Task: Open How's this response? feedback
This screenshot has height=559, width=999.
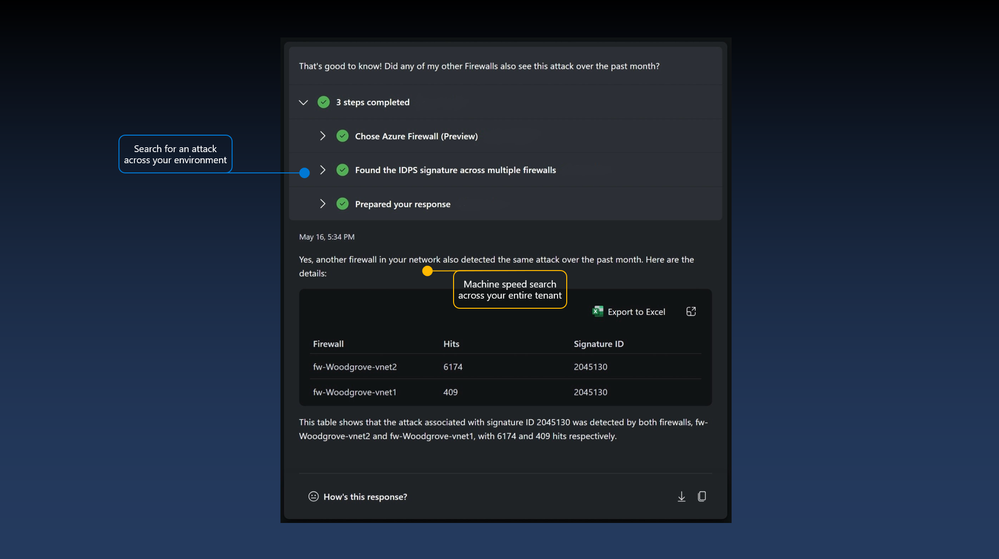Action: (x=365, y=497)
